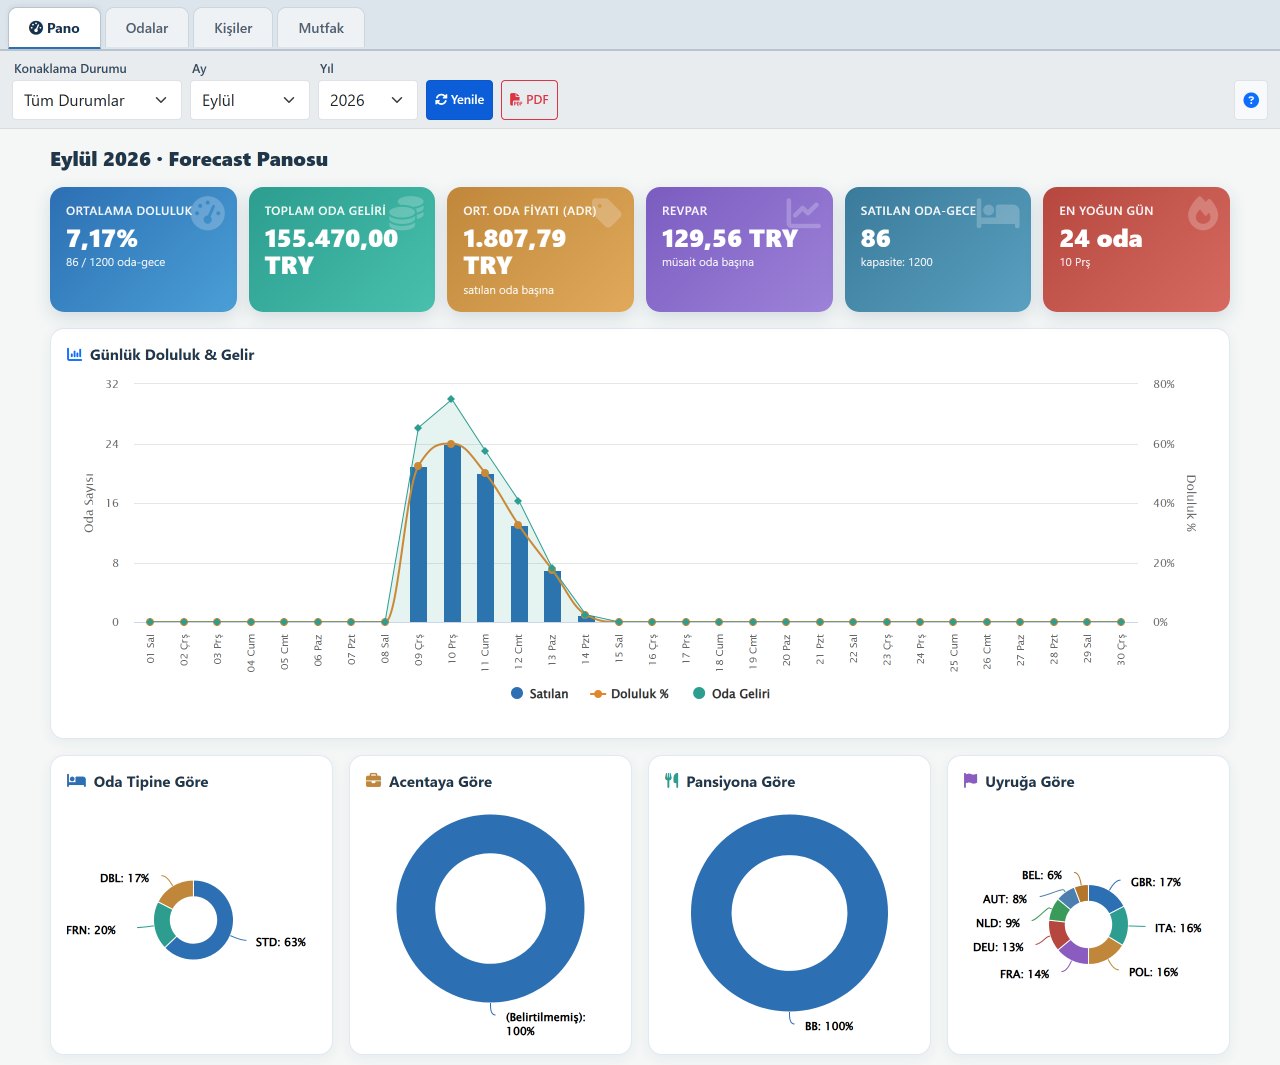The height and width of the screenshot is (1065, 1280).
Task: Click the 'kapasite: 1200' text
Action: click(897, 262)
